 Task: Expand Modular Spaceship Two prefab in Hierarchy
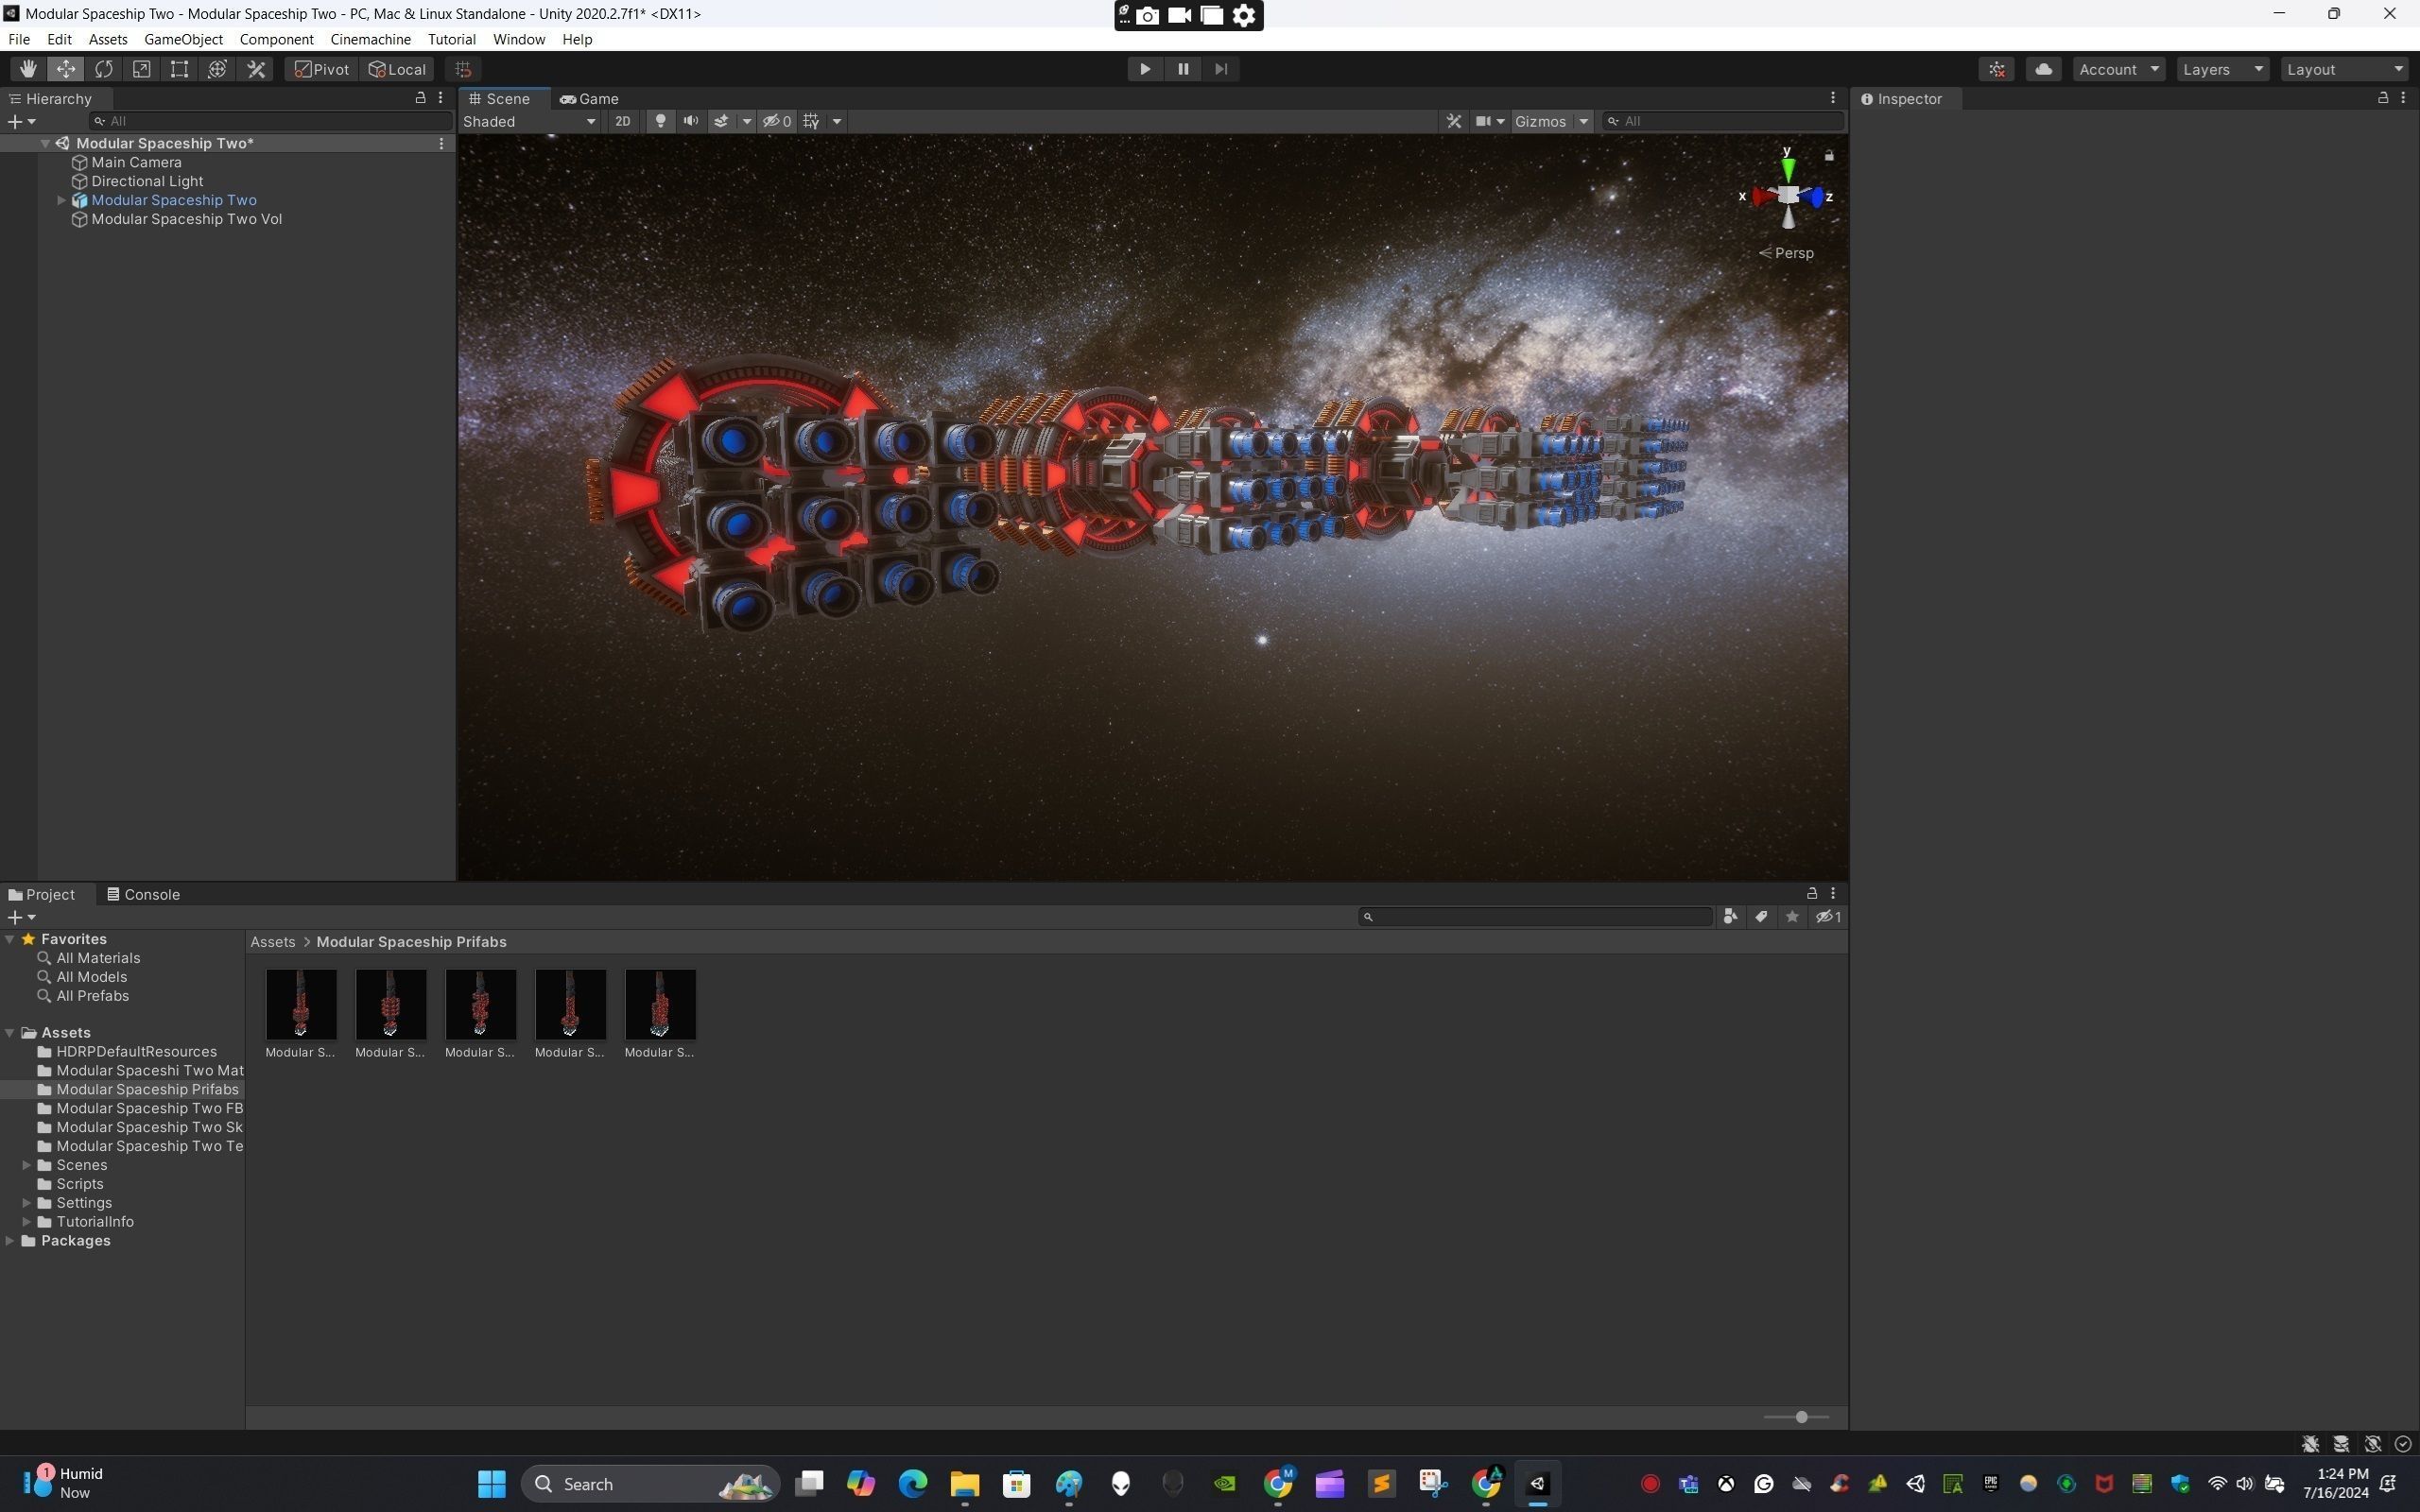(62, 200)
